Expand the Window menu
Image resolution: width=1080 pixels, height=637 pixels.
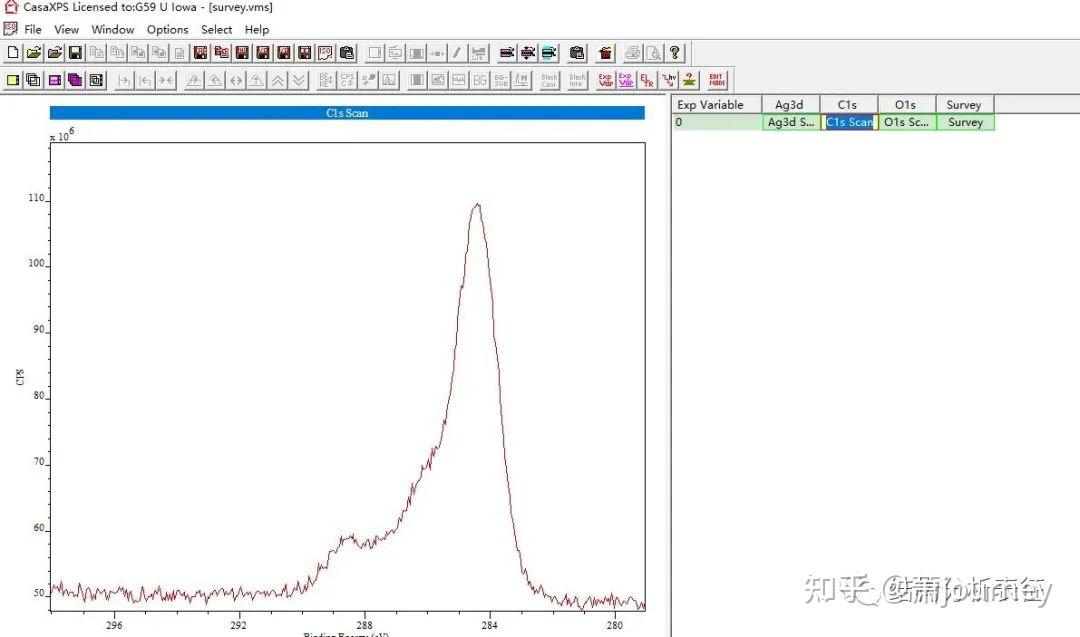pos(112,29)
